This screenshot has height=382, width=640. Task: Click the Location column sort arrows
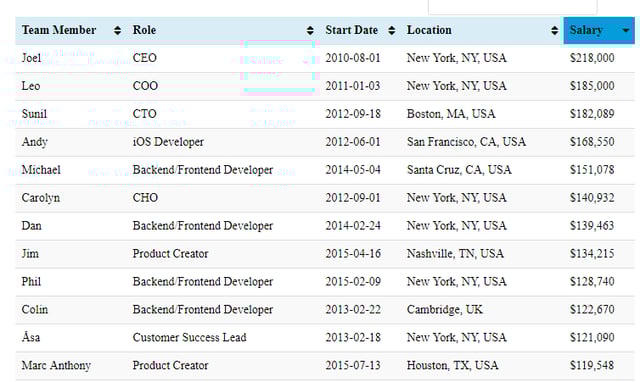(x=554, y=31)
